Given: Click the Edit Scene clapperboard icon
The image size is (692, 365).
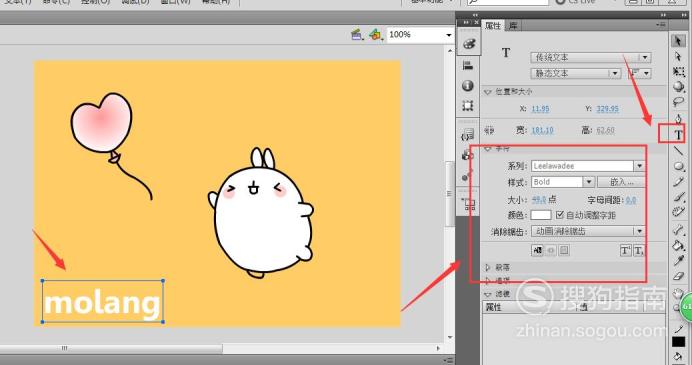Looking at the screenshot, I should pyautogui.click(x=357, y=34).
